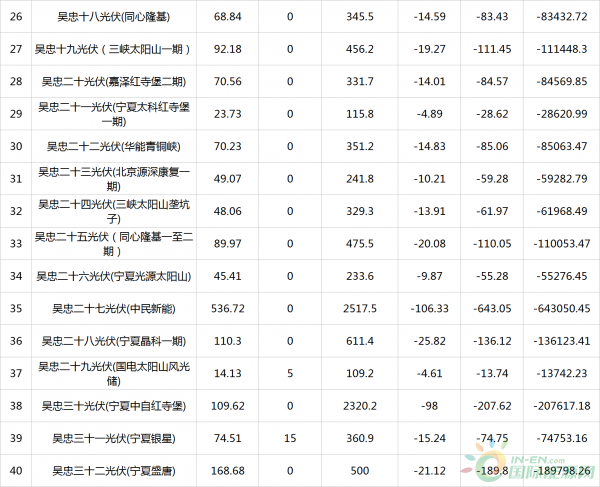The width and height of the screenshot is (600, 487).
Task: Select the row number 40
Action: [16, 471]
